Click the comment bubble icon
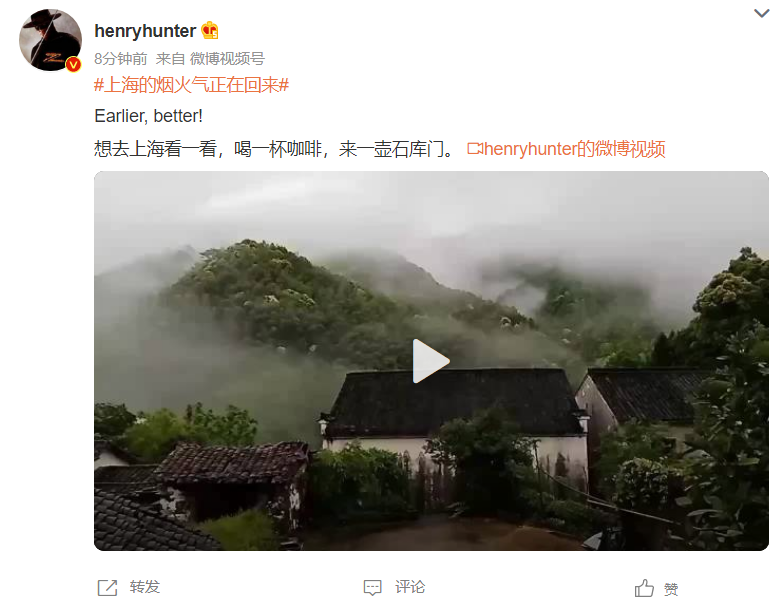The height and width of the screenshot is (606, 779). (373, 588)
